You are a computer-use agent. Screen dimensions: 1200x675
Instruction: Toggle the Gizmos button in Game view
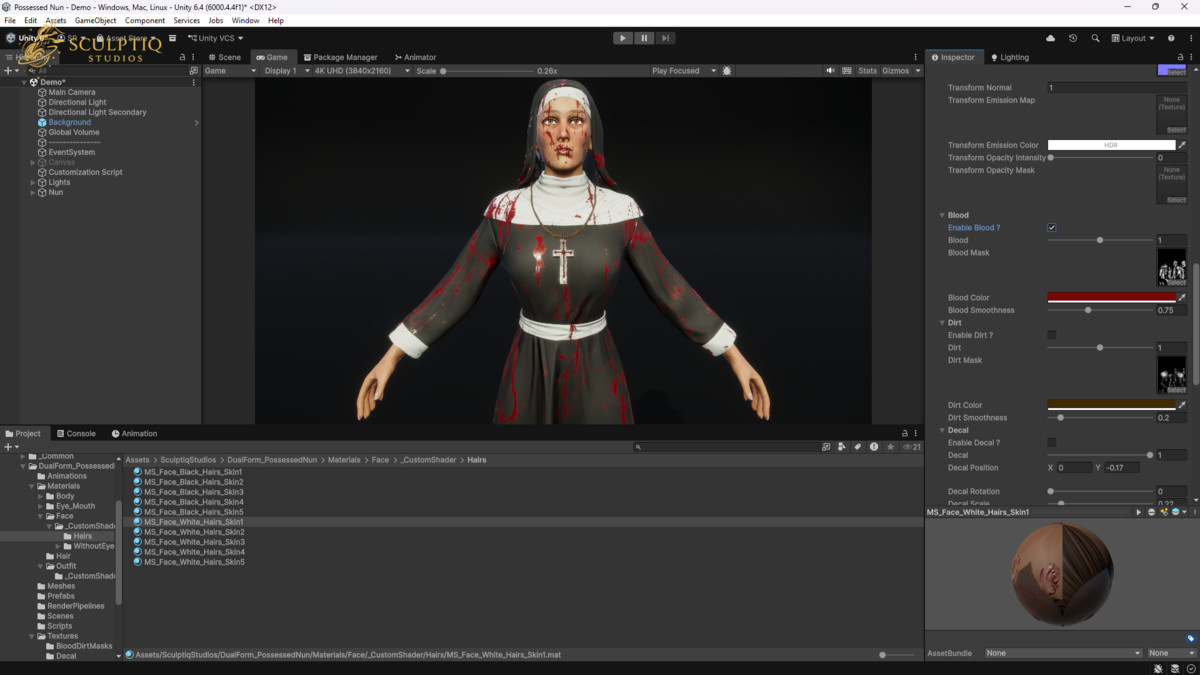click(895, 71)
